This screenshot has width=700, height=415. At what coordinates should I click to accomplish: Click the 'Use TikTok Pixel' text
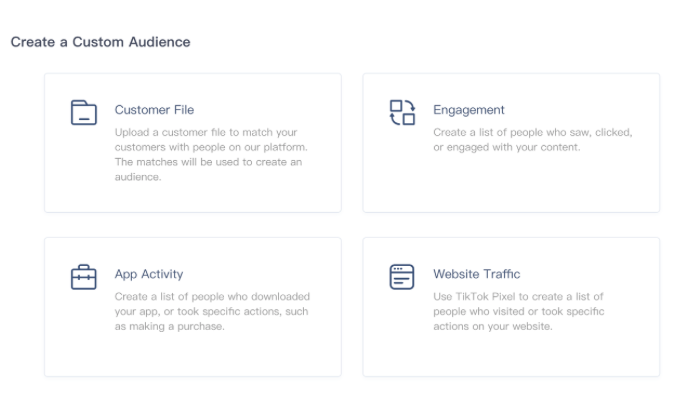coord(476,297)
